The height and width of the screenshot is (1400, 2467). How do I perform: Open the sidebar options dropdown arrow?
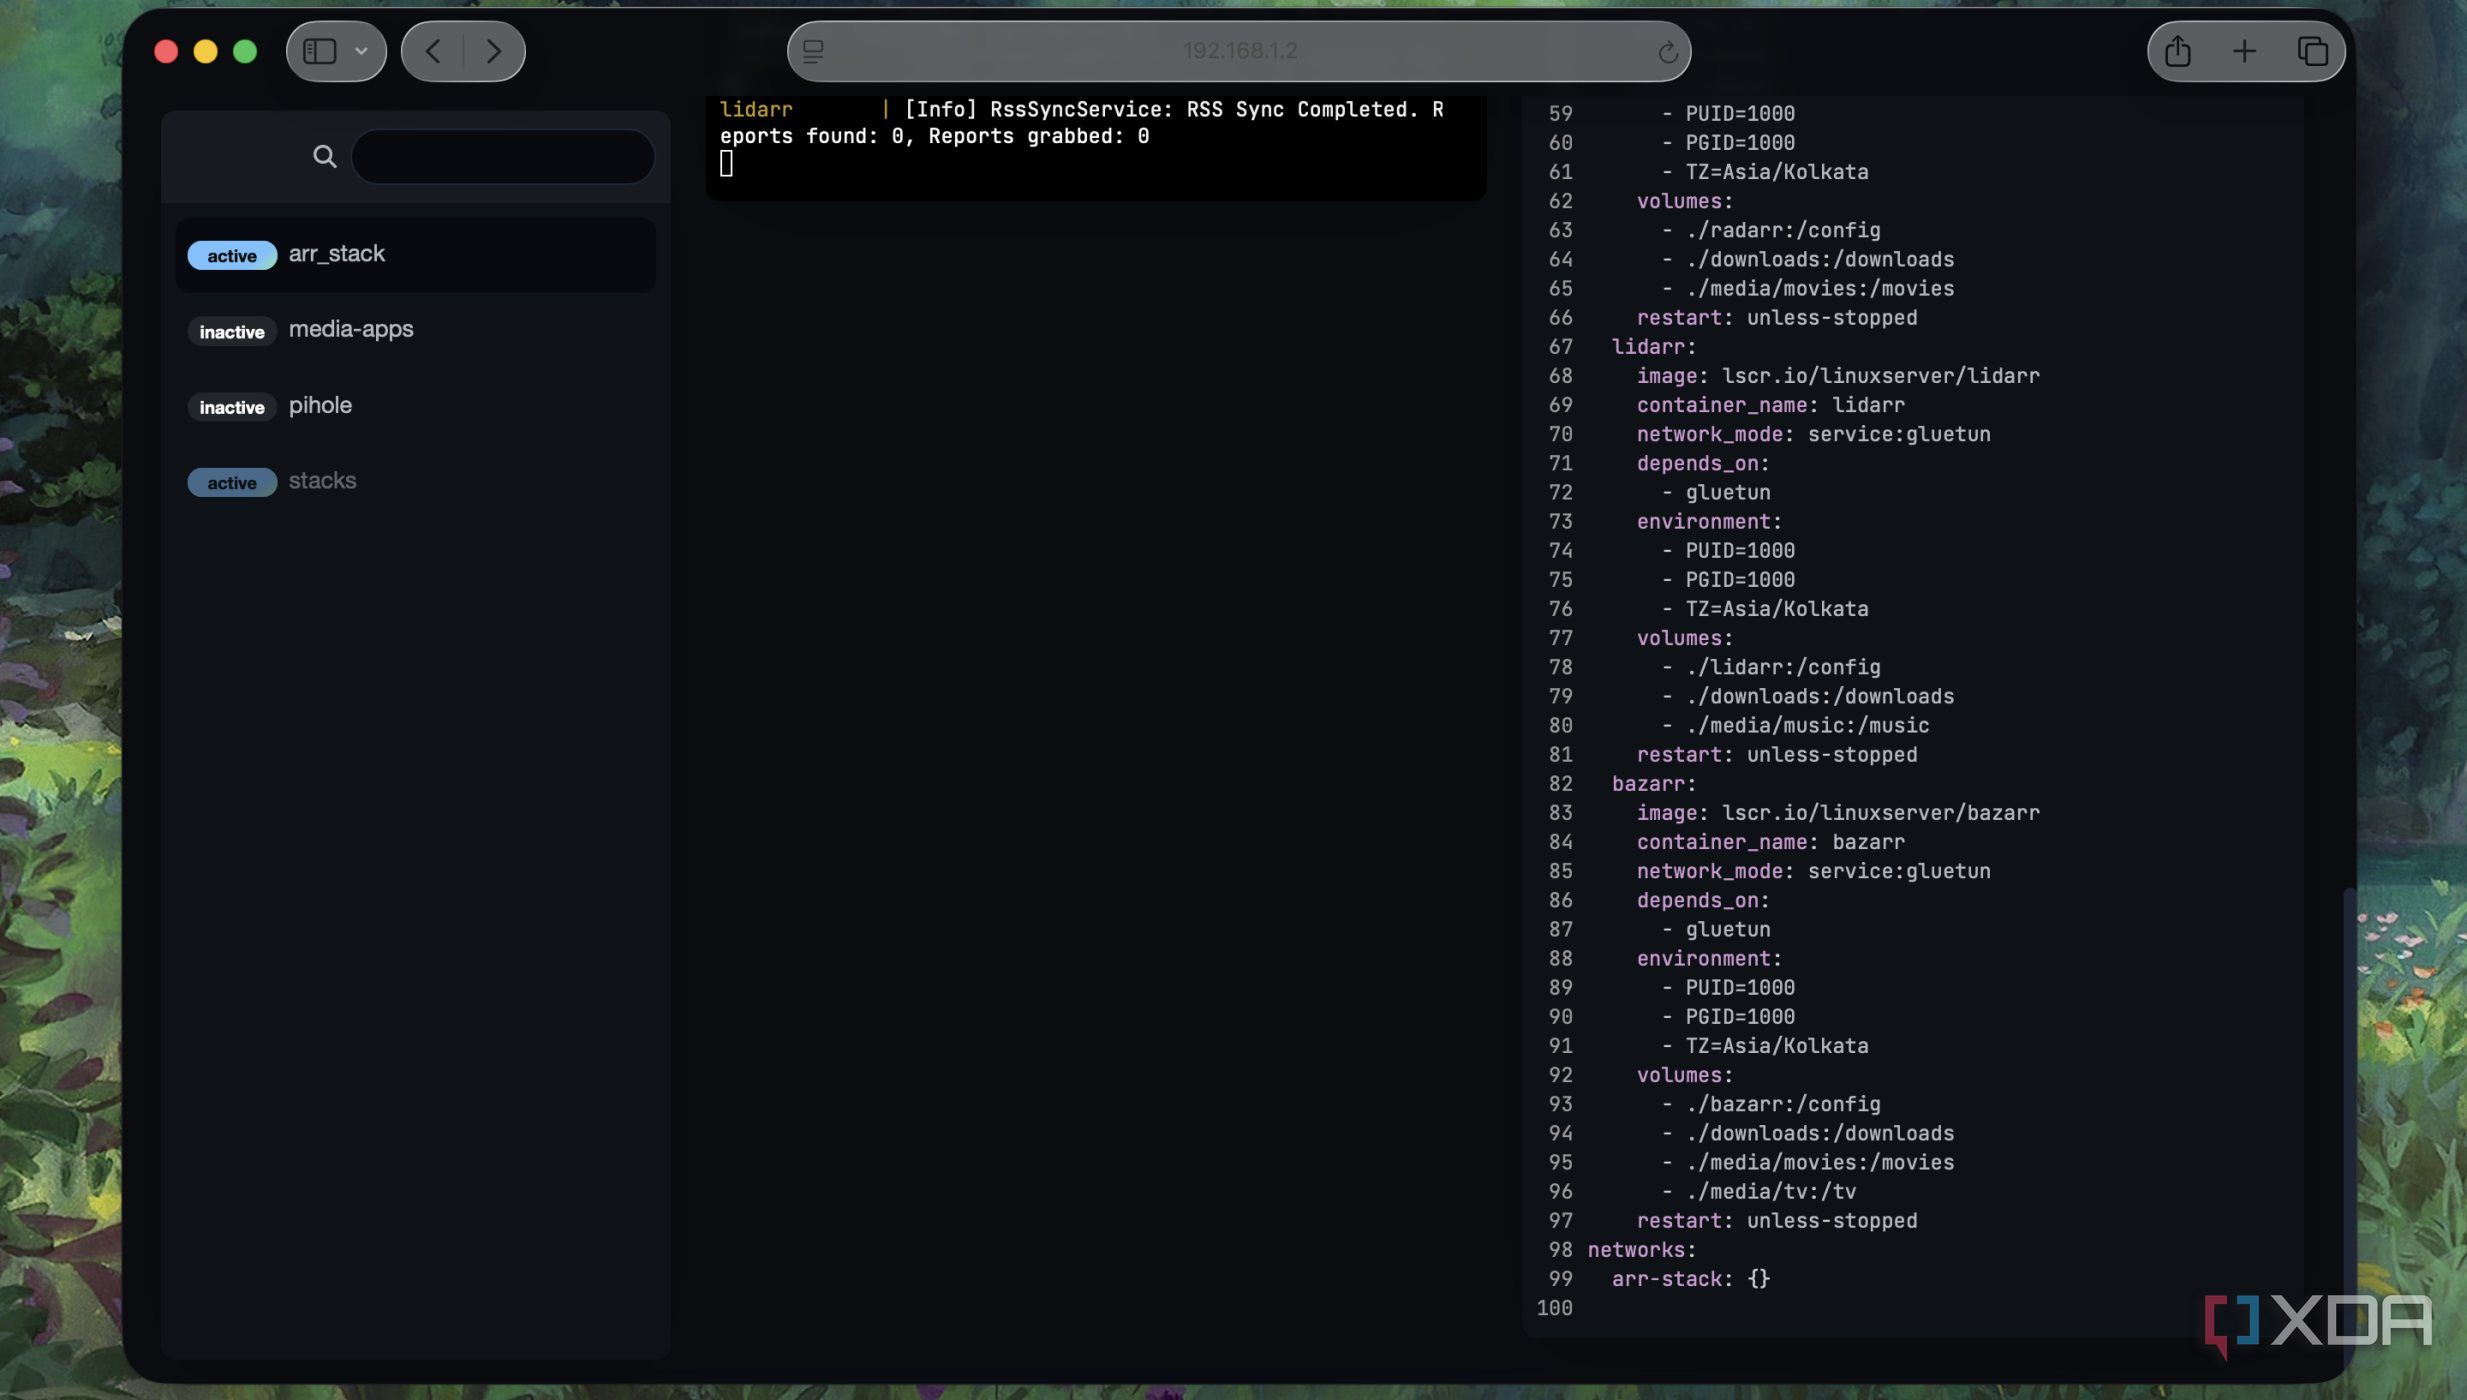[x=361, y=51]
